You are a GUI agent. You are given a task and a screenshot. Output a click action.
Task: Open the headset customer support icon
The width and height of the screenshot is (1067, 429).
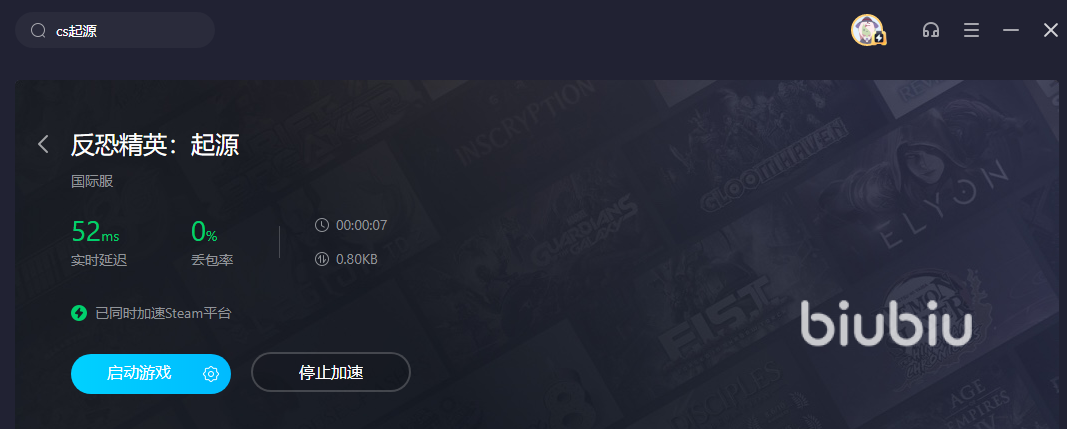[931, 30]
